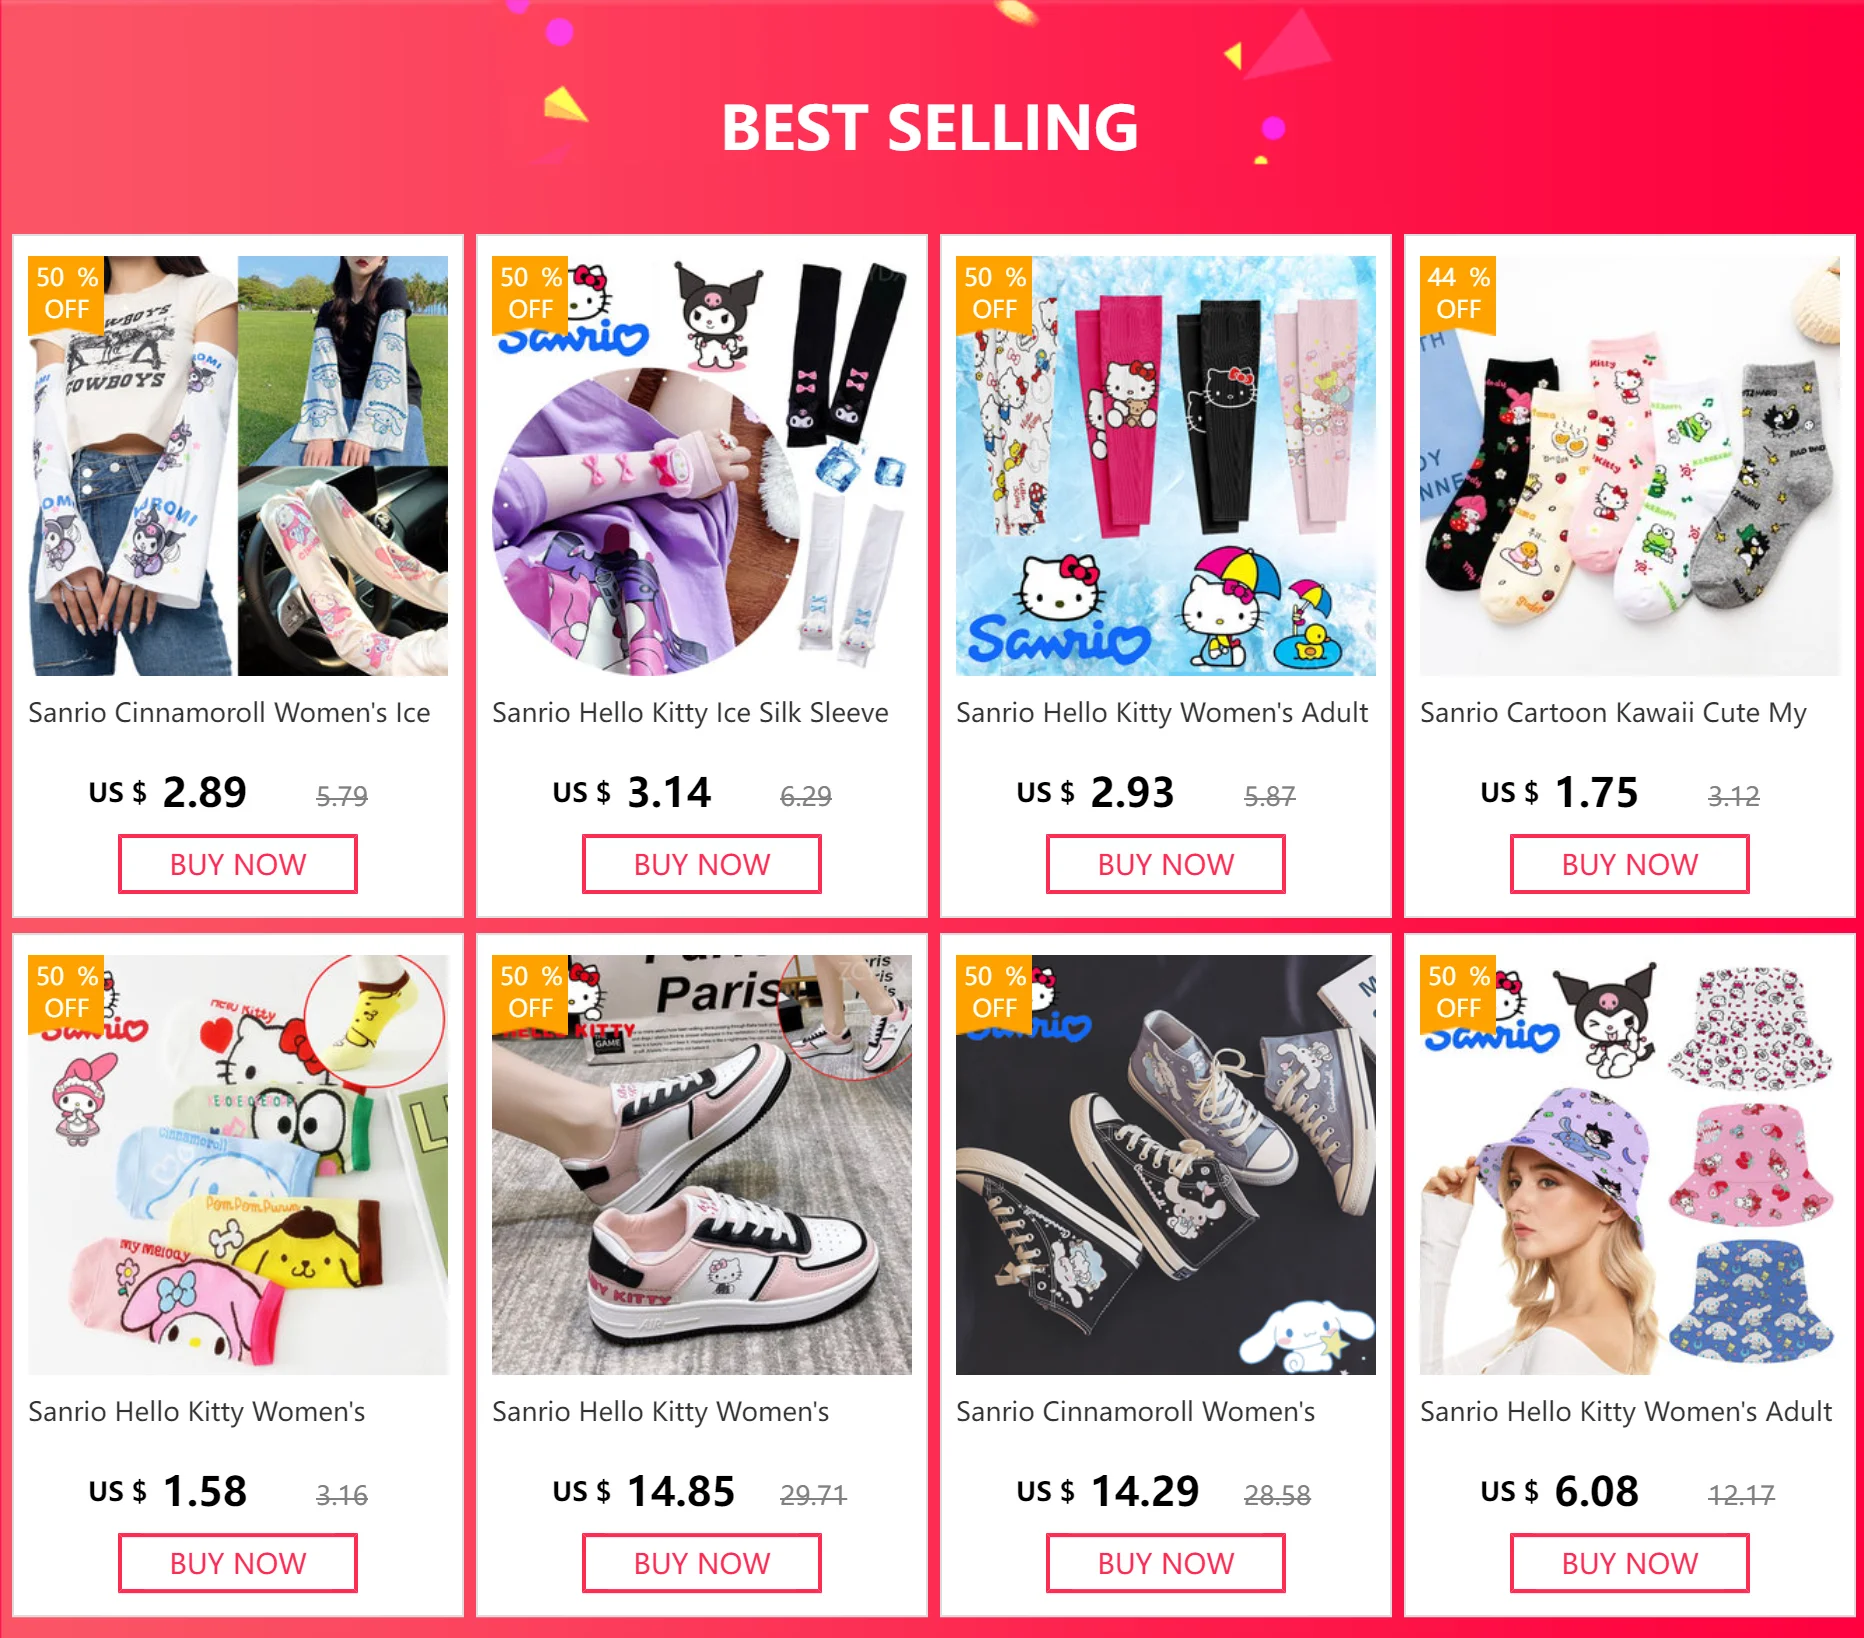Click BUY NOW for Sanrio Cartoon Kawaii socks
The height and width of the screenshot is (1638, 1864).
click(1630, 864)
